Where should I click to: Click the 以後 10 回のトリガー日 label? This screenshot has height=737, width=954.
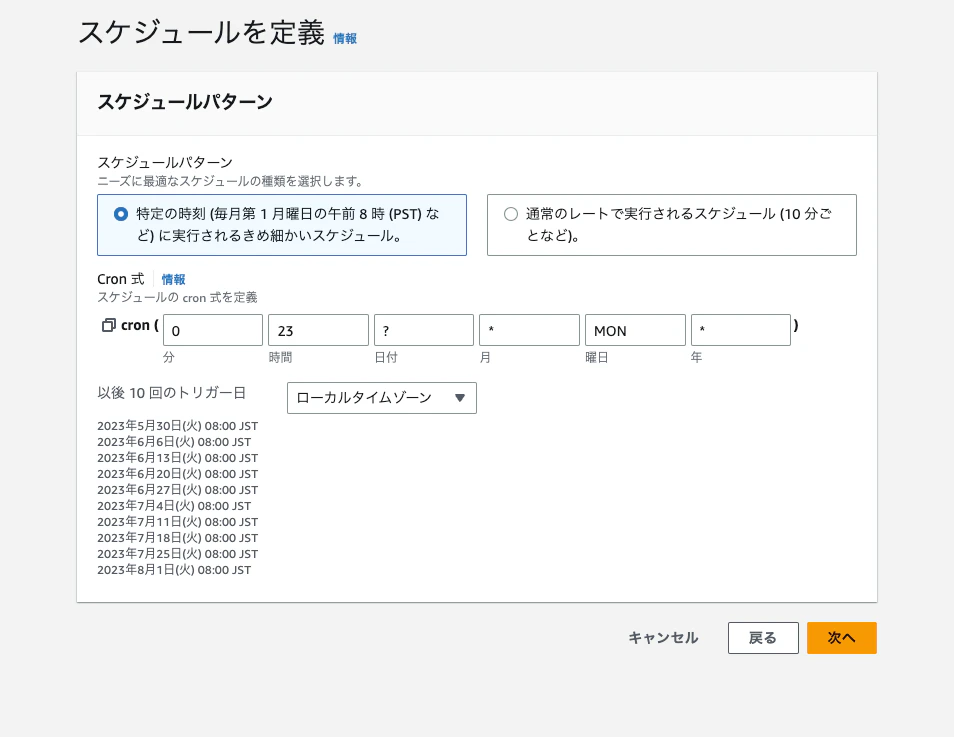click(x=172, y=393)
